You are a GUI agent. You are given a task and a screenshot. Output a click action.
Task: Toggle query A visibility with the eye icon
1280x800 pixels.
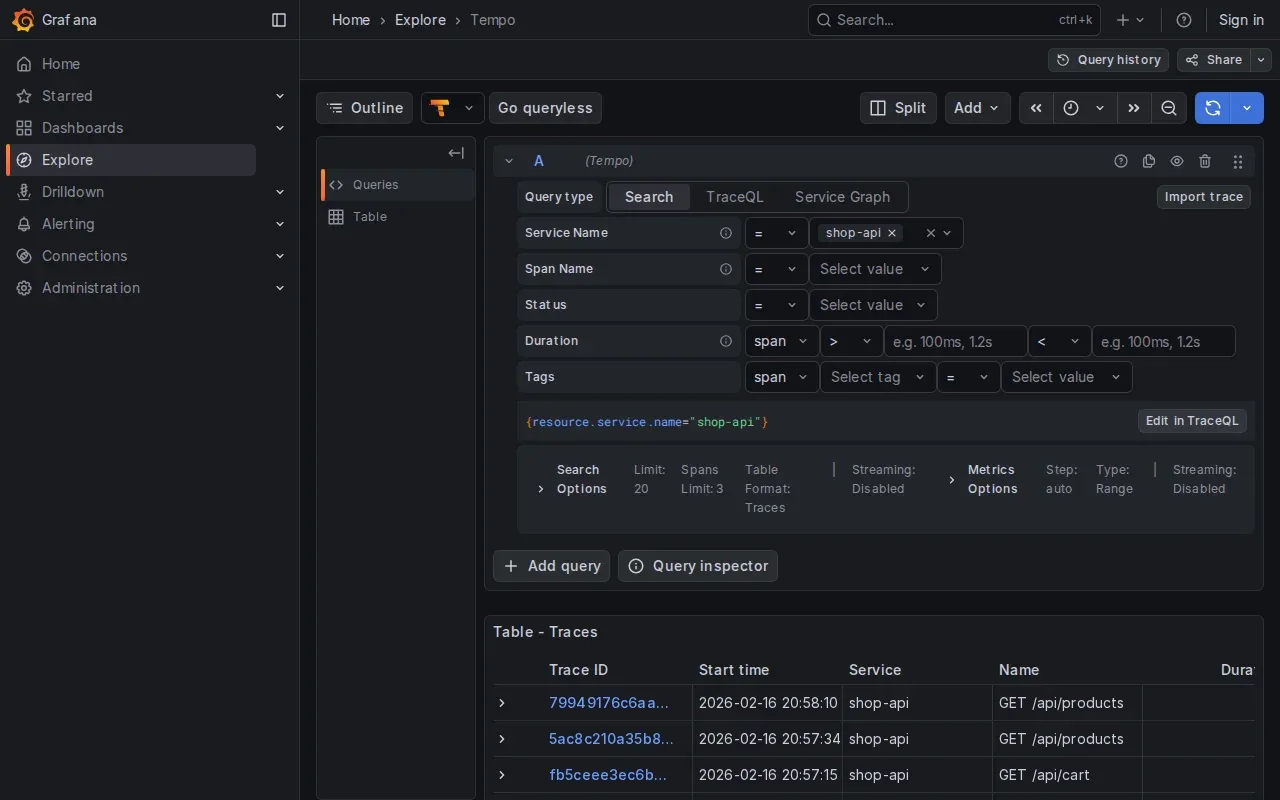(x=1177, y=161)
